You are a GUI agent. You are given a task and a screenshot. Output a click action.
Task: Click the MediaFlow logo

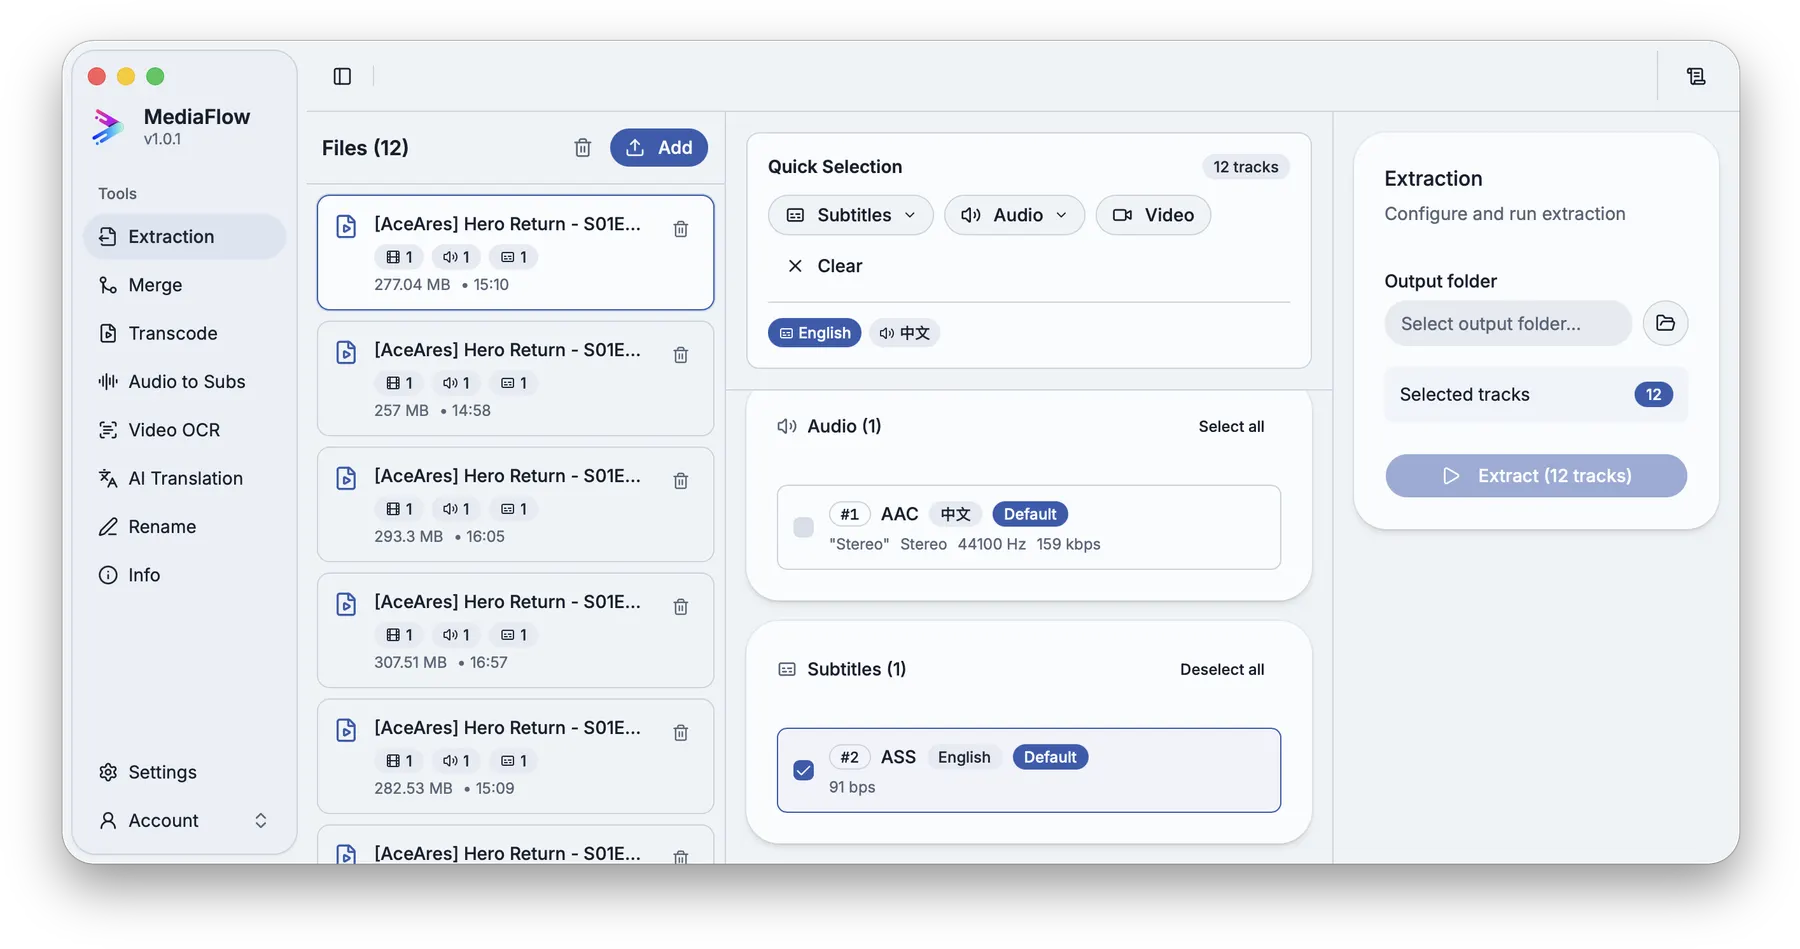(107, 127)
